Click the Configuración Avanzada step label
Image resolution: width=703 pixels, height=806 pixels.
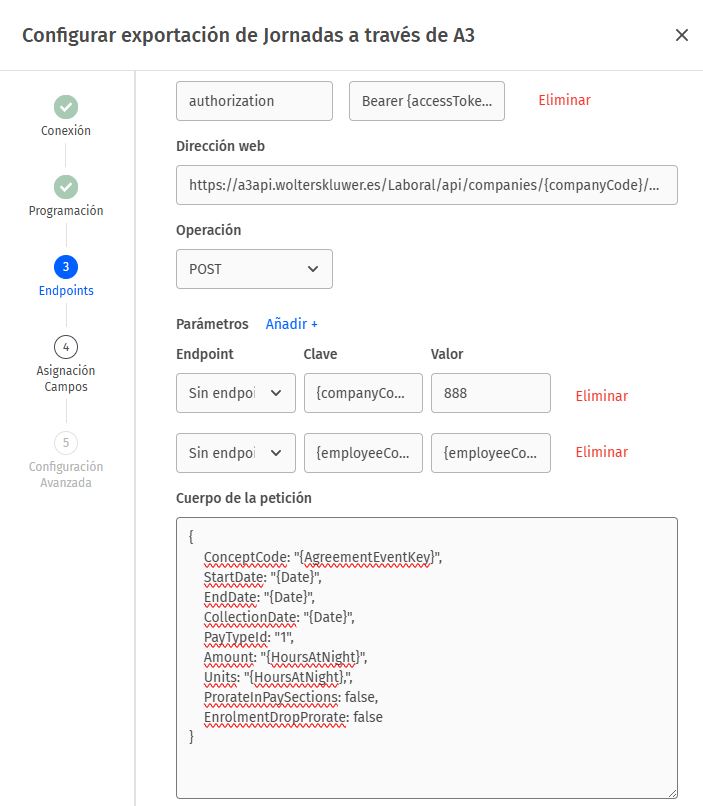(x=66, y=474)
